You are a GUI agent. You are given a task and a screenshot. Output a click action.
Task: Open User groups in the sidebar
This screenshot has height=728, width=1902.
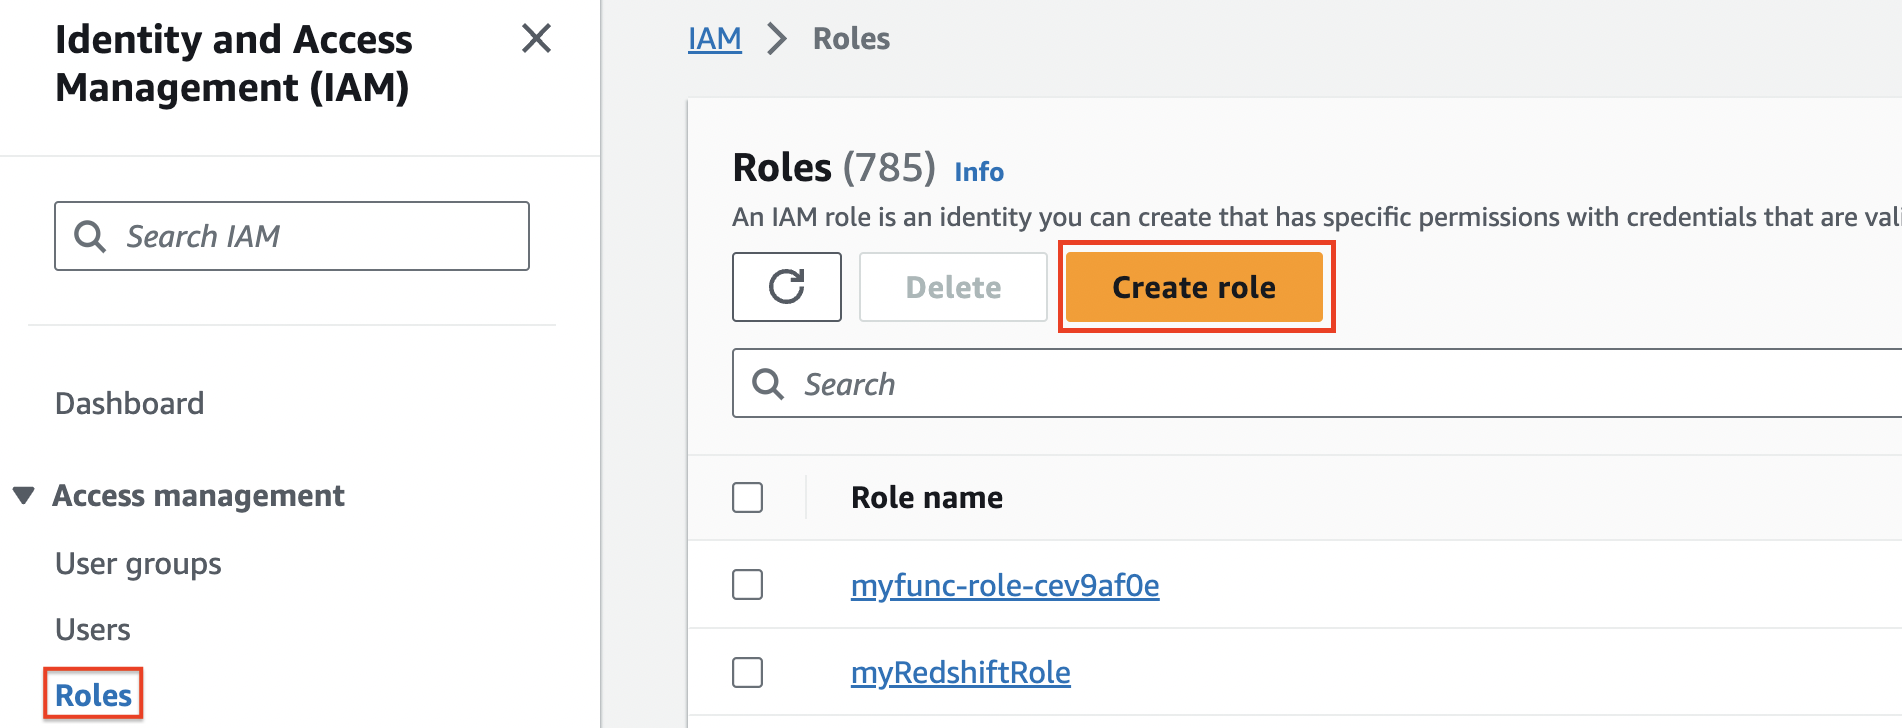point(138,564)
